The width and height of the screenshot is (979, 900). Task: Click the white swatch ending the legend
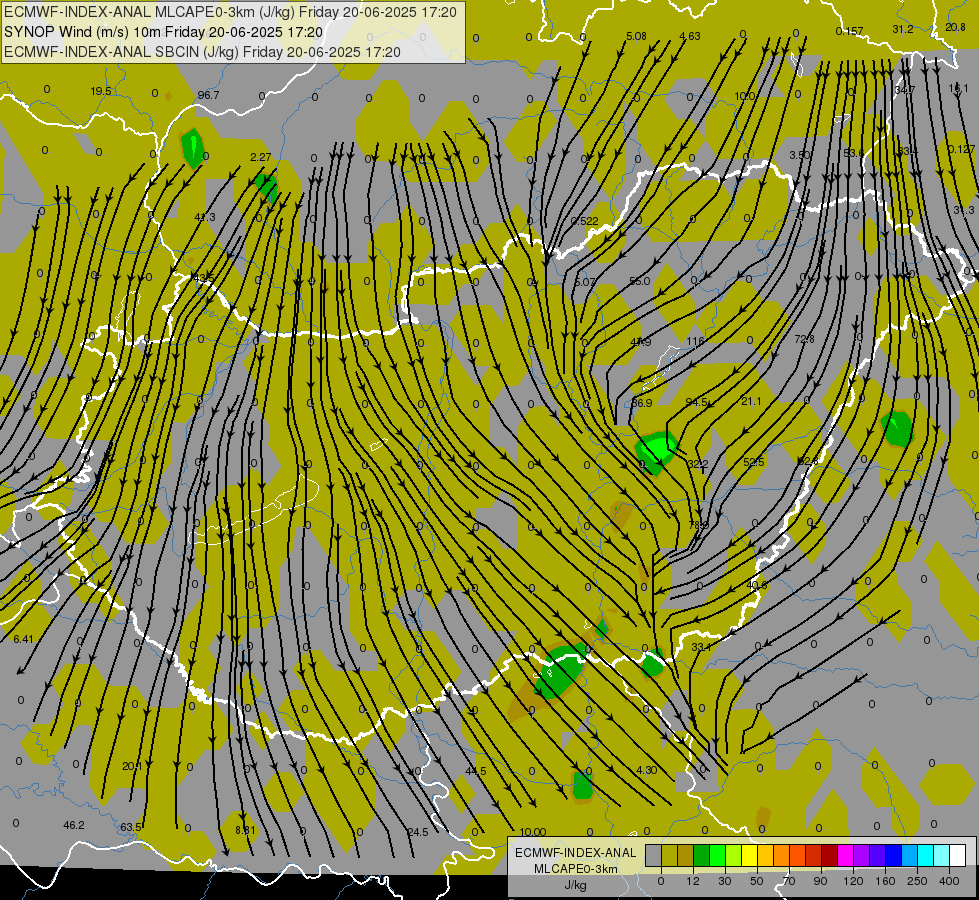(958, 855)
